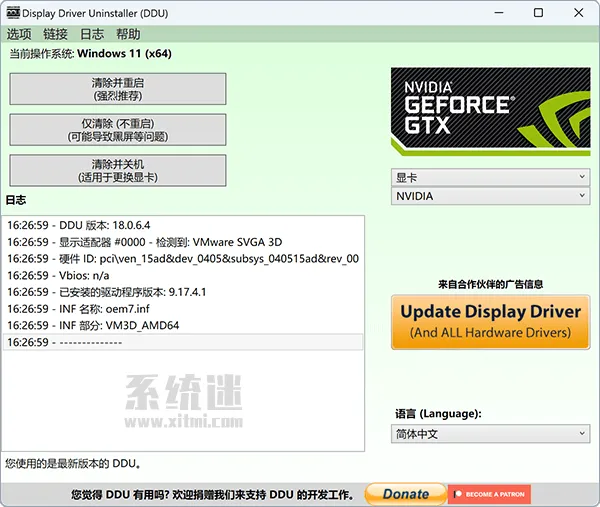Screen dimensions: 600x507
Task: Click the DDU app icon in title bar
Action: tap(13, 13)
